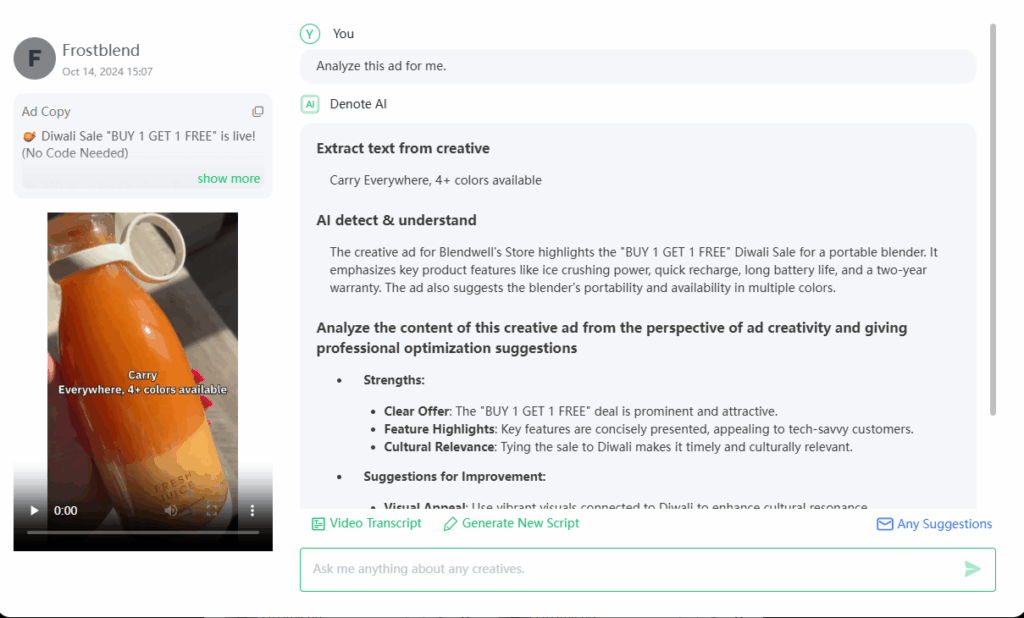The height and width of the screenshot is (618, 1024).
Task: Play the Frostblend ad video
Action: coord(35,510)
